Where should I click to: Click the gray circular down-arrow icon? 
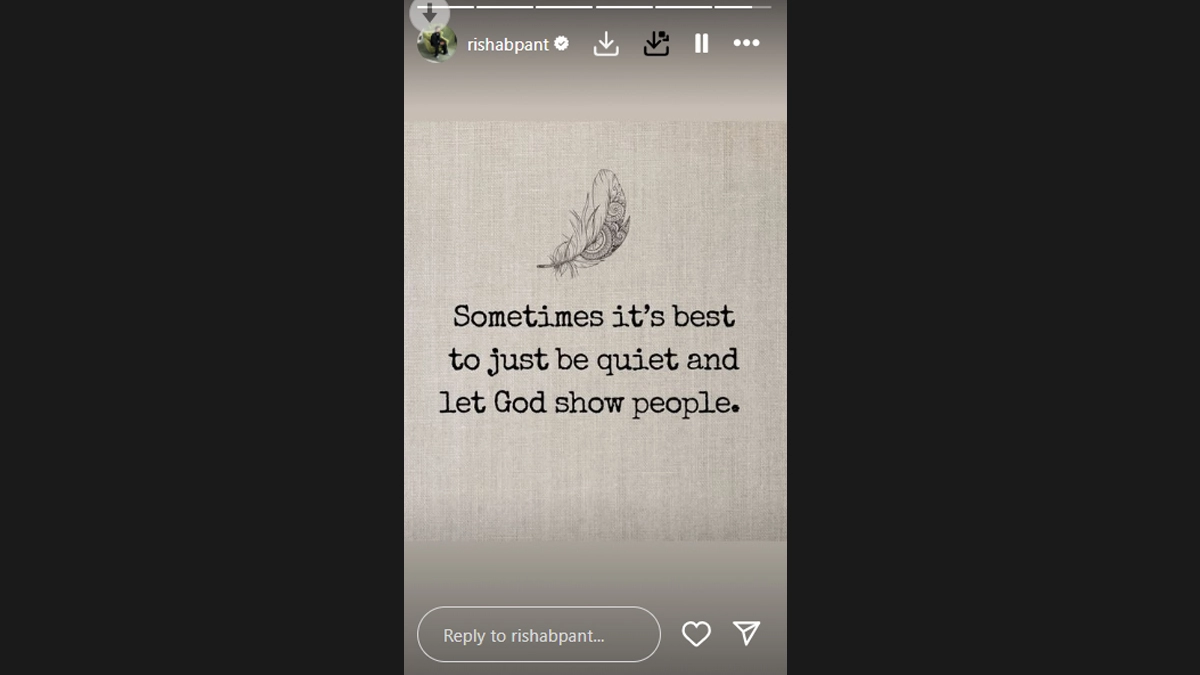point(429,13)
